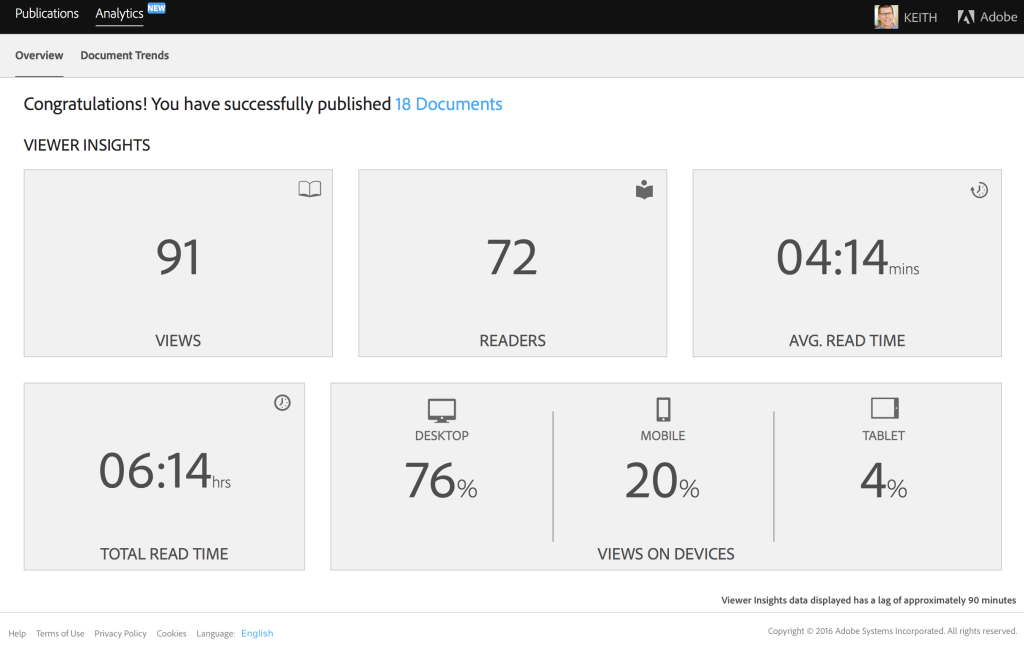Click the KEITH username label
Viewport: 1024px width, 645px height.
pos(920,18)
